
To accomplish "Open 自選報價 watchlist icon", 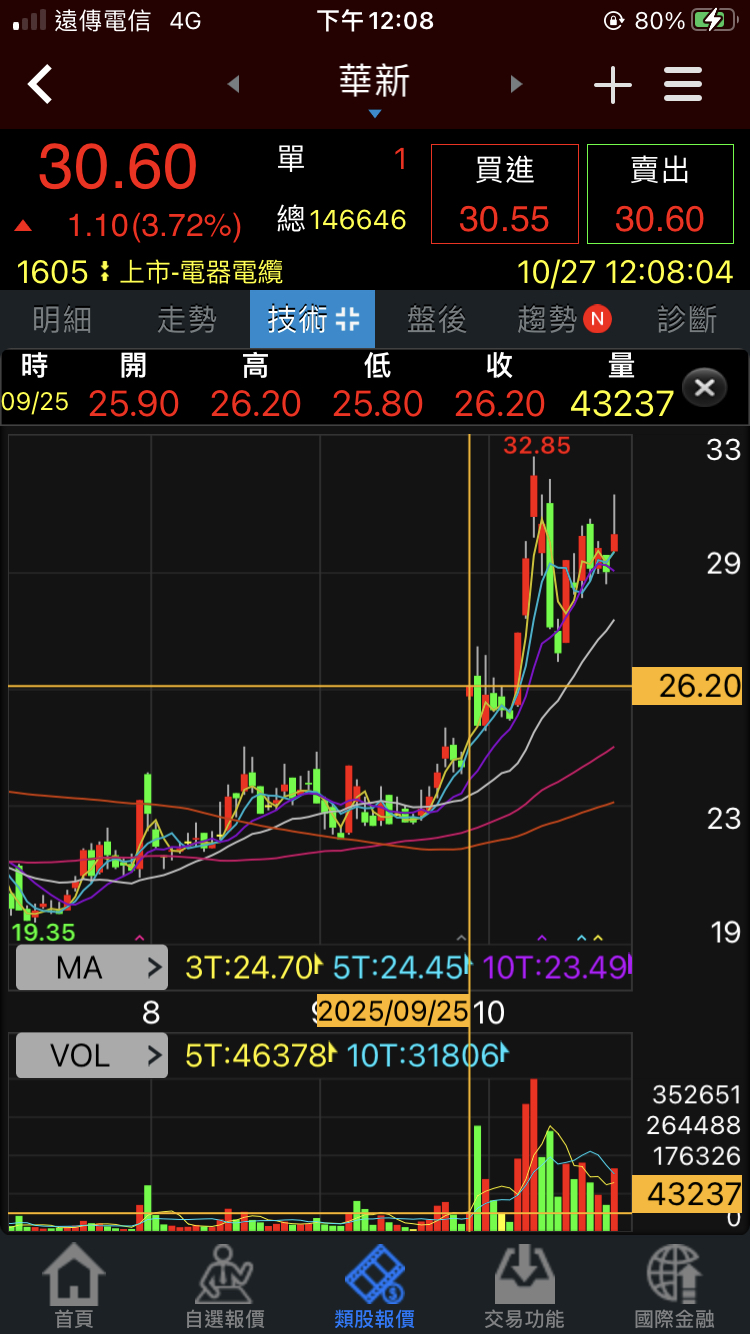I will 224,1285.
